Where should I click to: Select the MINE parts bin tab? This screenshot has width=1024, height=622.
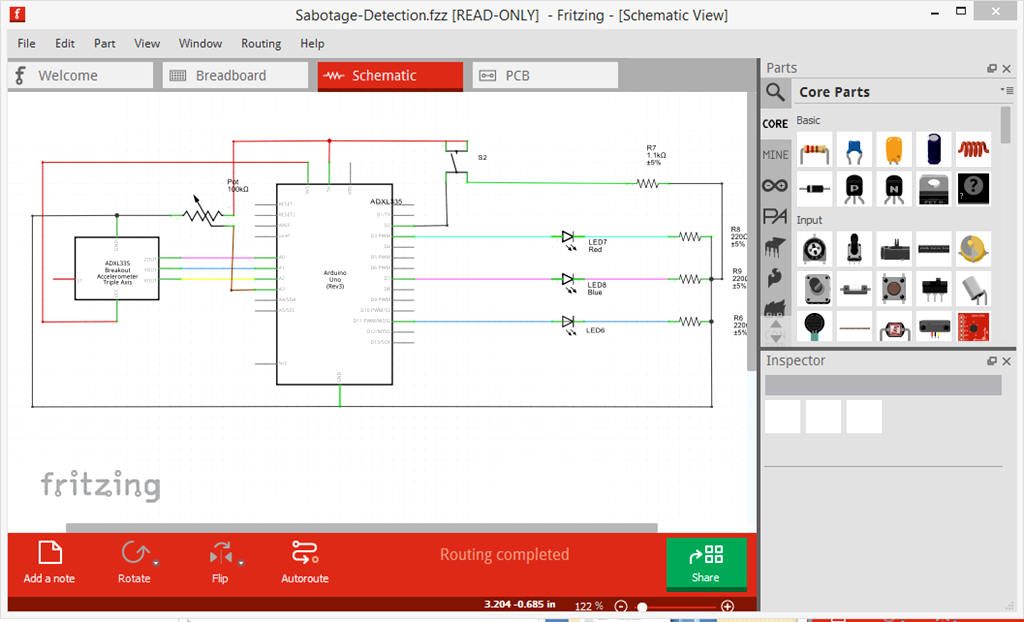(x=775, y=155)
